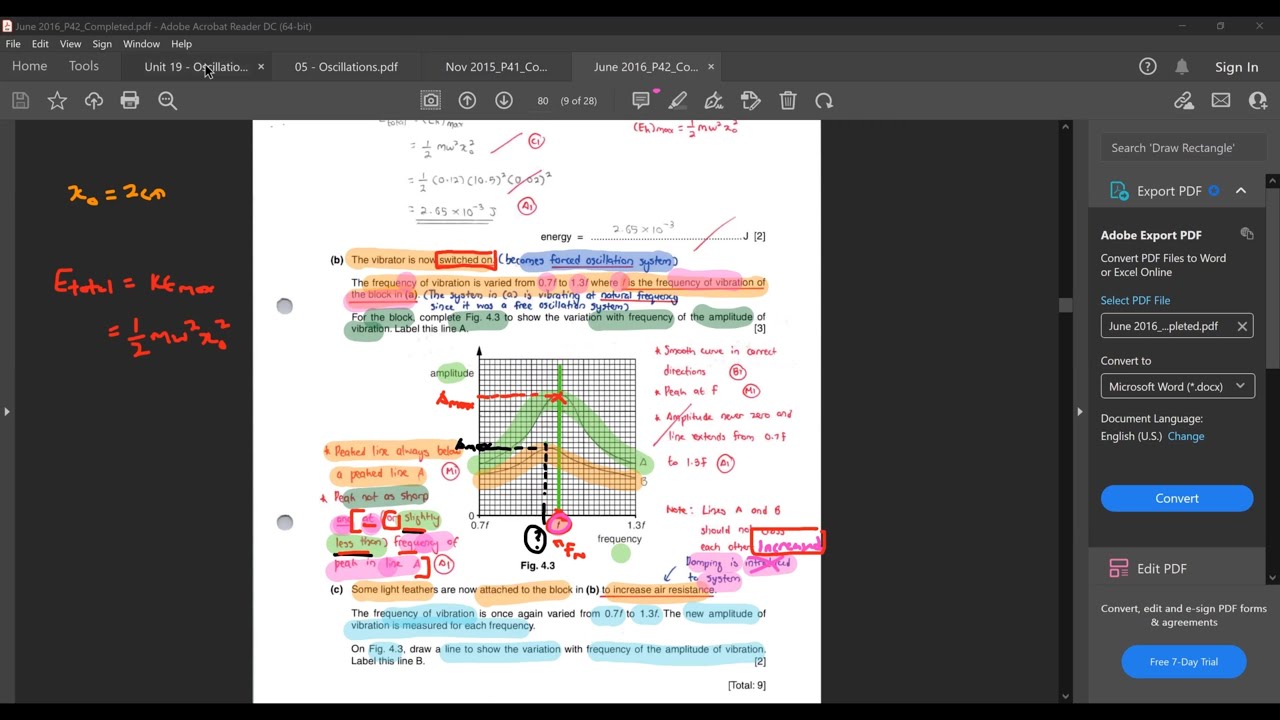Open the Edit PDF tool icon
This screenshot has height=720, width=1280.
(1119, 568)
